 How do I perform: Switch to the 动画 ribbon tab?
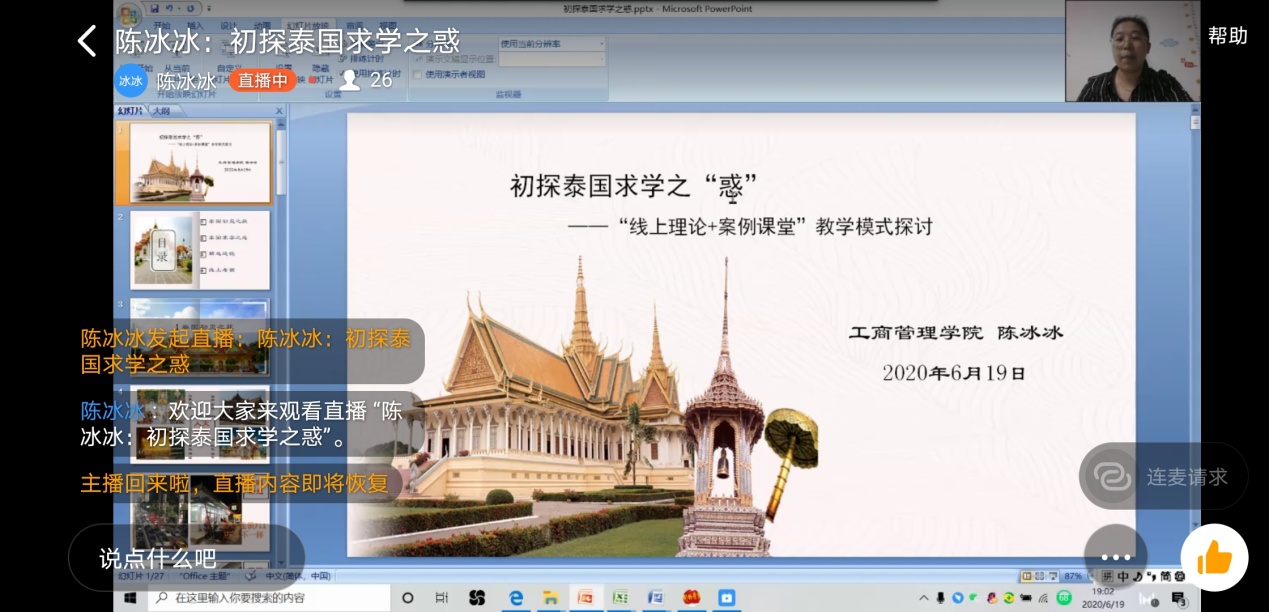click(x=262, y=27)
